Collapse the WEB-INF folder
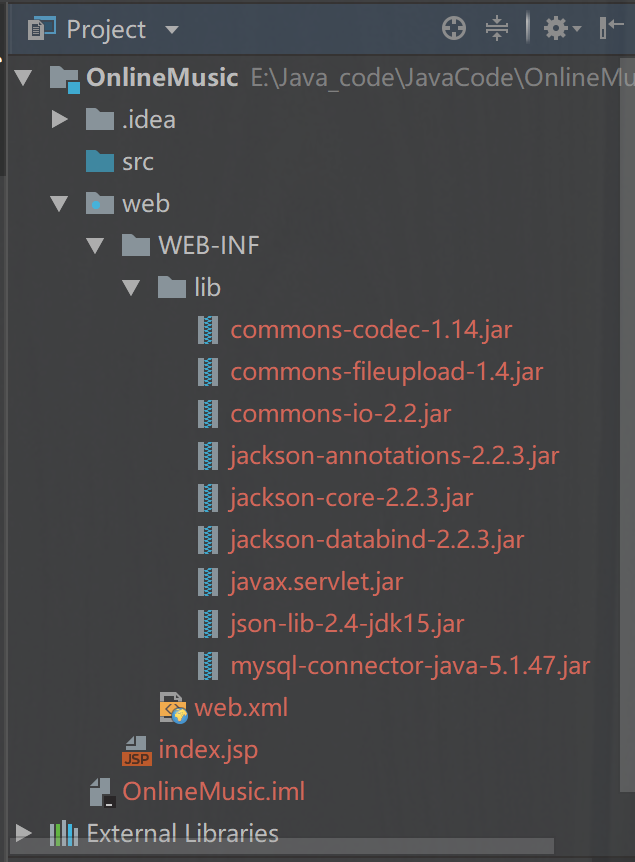 (95, 245)
